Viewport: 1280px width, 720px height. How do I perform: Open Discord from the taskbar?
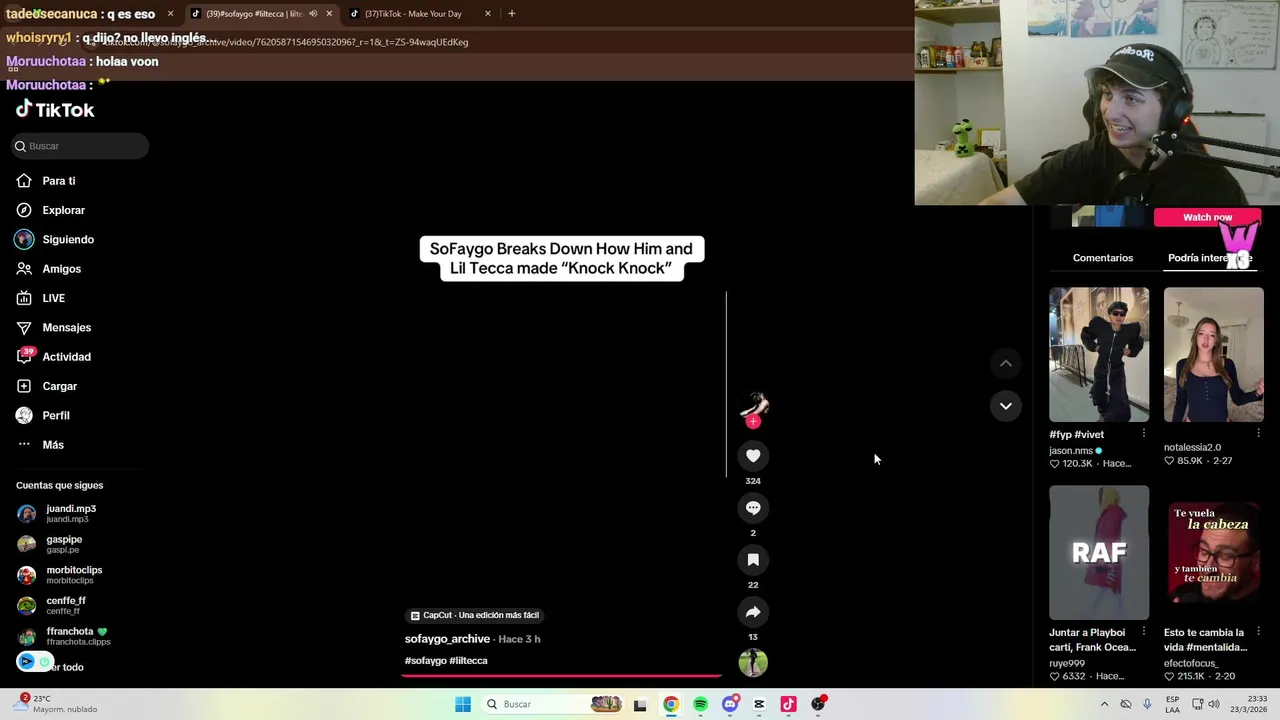730,704
